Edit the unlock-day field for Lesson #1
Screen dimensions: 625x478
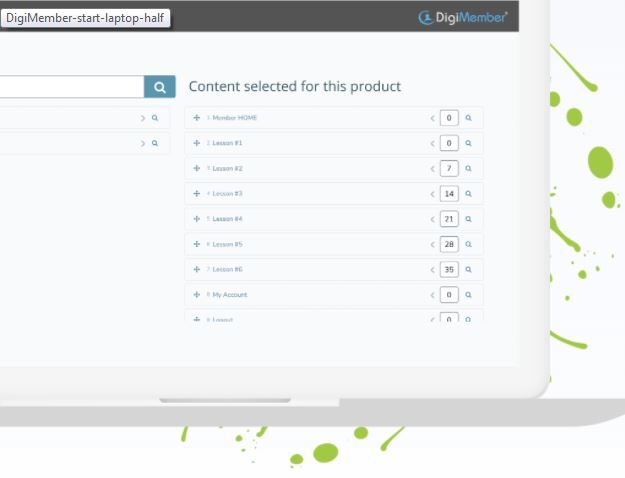point(449,143)
